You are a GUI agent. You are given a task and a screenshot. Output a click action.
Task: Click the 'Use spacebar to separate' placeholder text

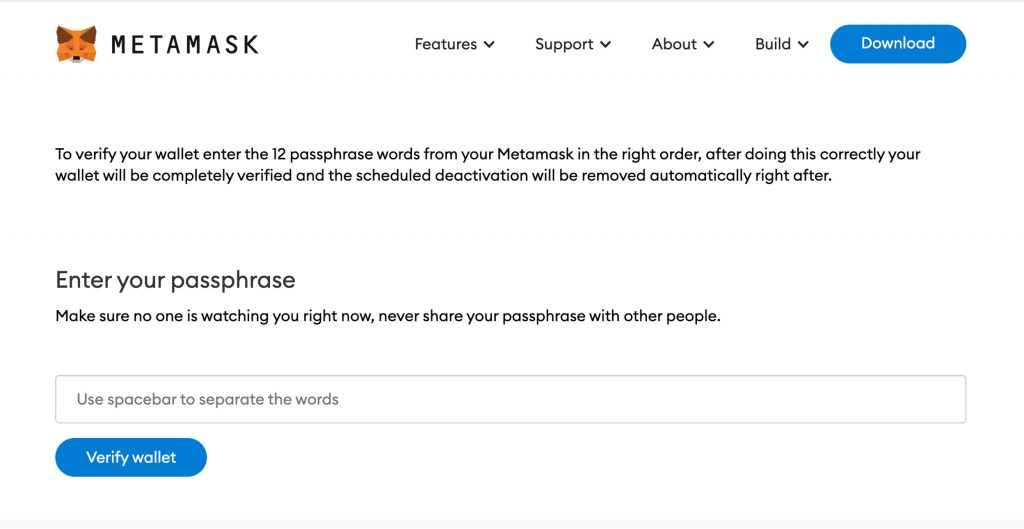click(208, 399)
